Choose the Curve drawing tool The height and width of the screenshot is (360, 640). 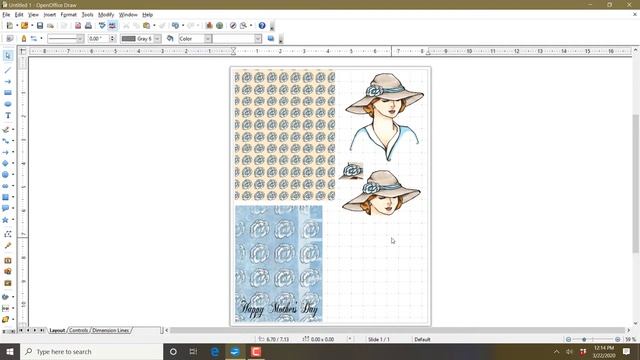(x=6, y=129)
